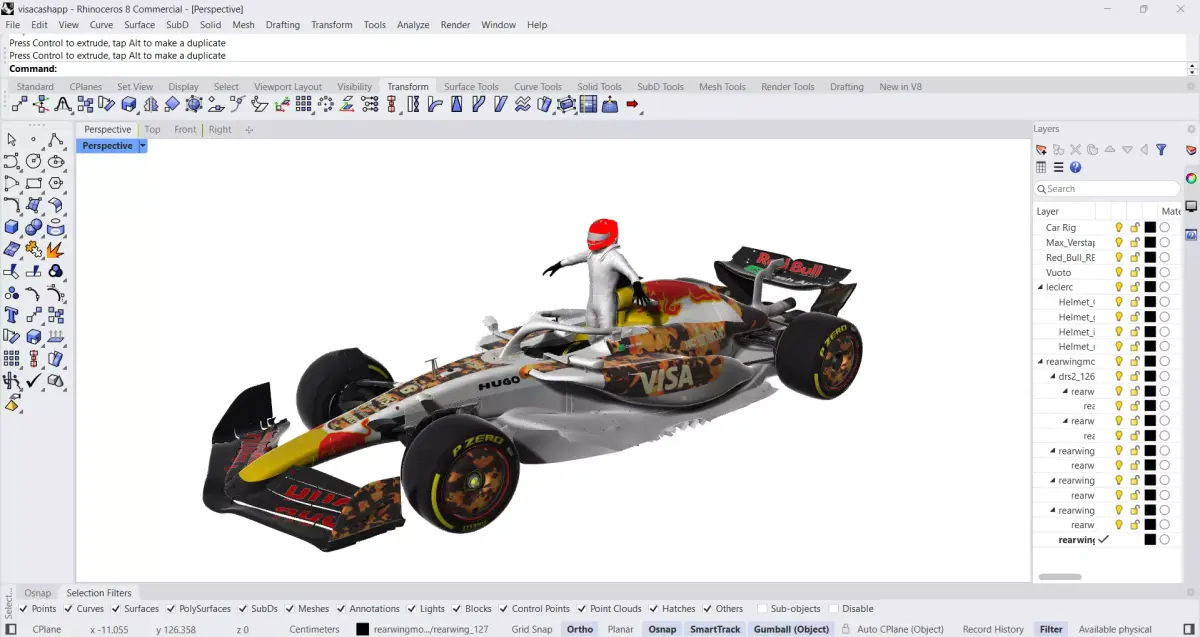Lock the Max_Verstappen layer
Image resolution: width=1200 pixels, height=637 pixels.
point(1135,243)
